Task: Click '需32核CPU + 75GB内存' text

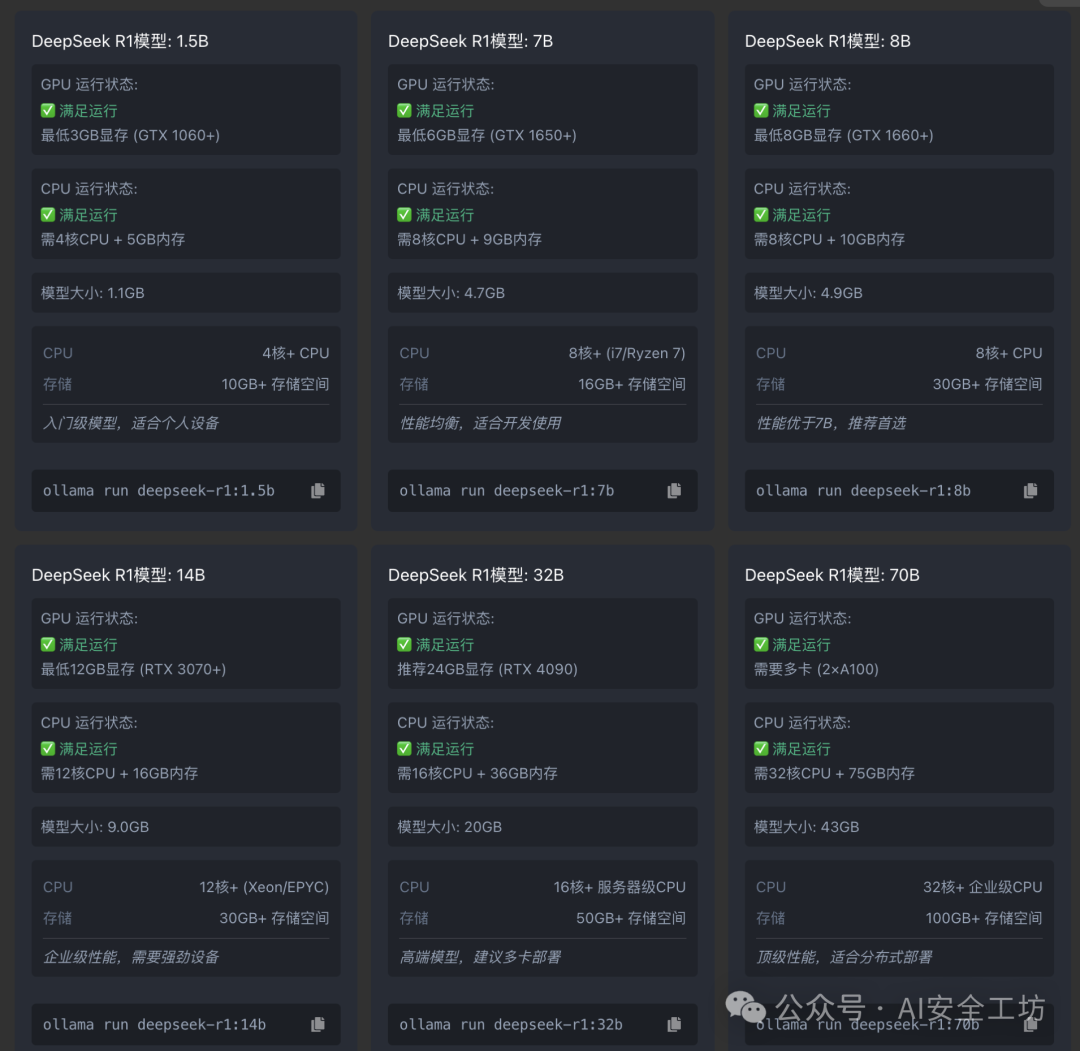Action: 834,773
